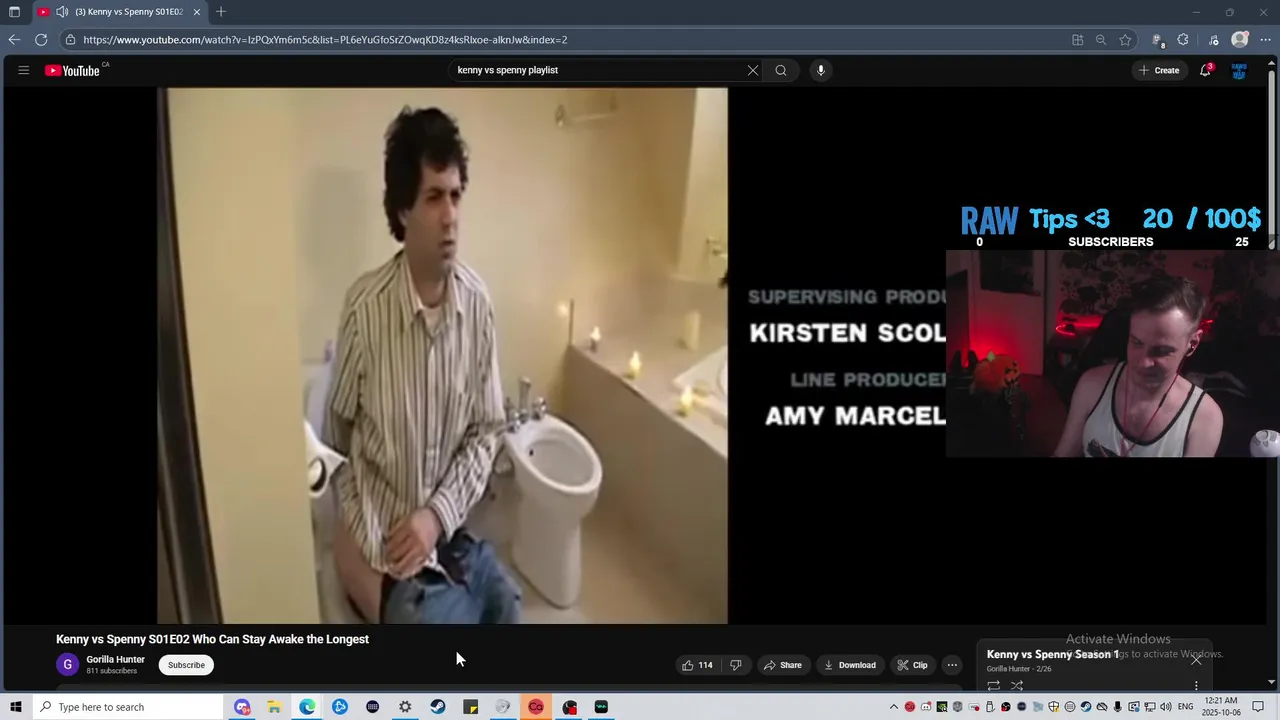Image resolution: width=1280 pixels, height=720 pixels.
Task: Open File Explorer from the taskbar
Action: coord(274,707)
